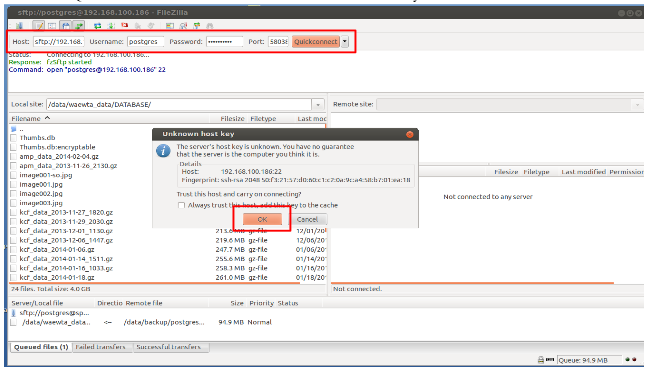655x377 pixels.
Task: Check the box beside amp_data_2014-02-04.gz
Action: 13,156
